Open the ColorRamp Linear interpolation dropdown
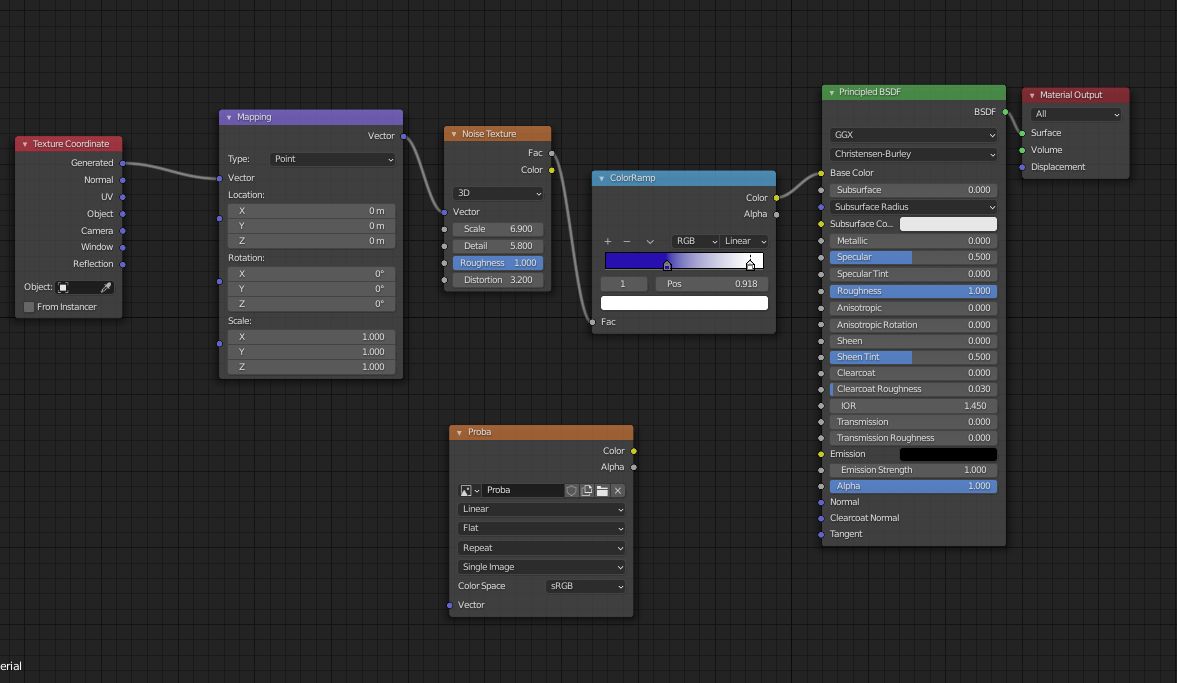Viewport: 1177px width, 683px height. point(745,241)
